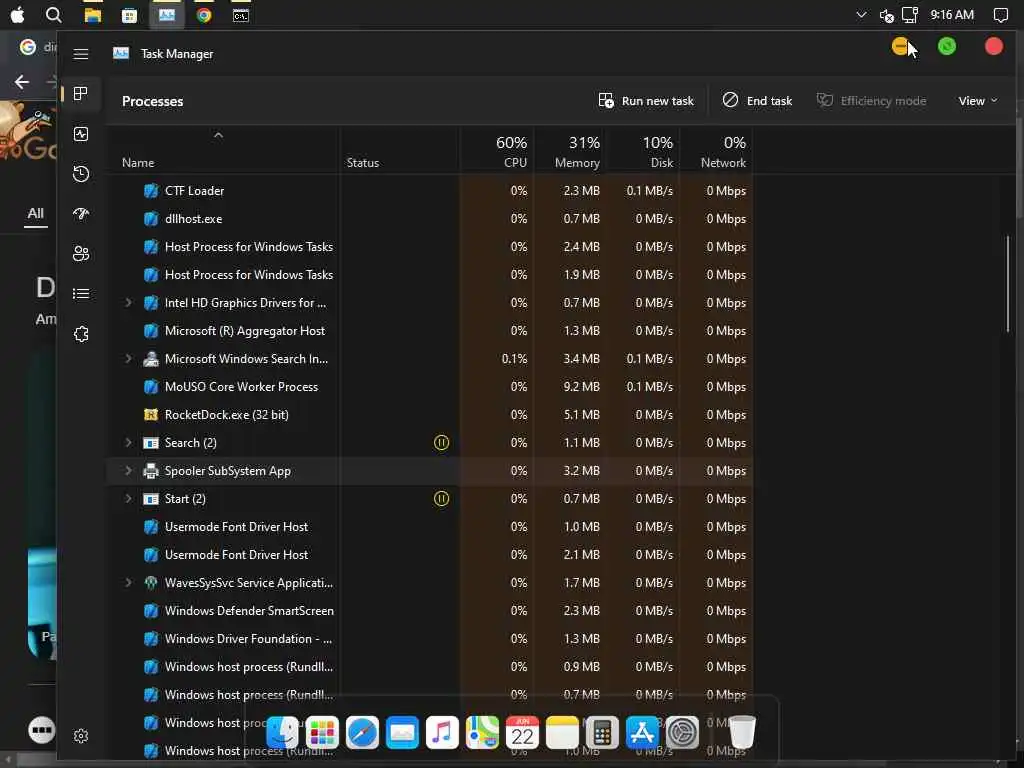The height and width of the screenshot is (768, 1024).
Task: Select Microsoft (R) Aggregator Host row
Action: [430, 330]
